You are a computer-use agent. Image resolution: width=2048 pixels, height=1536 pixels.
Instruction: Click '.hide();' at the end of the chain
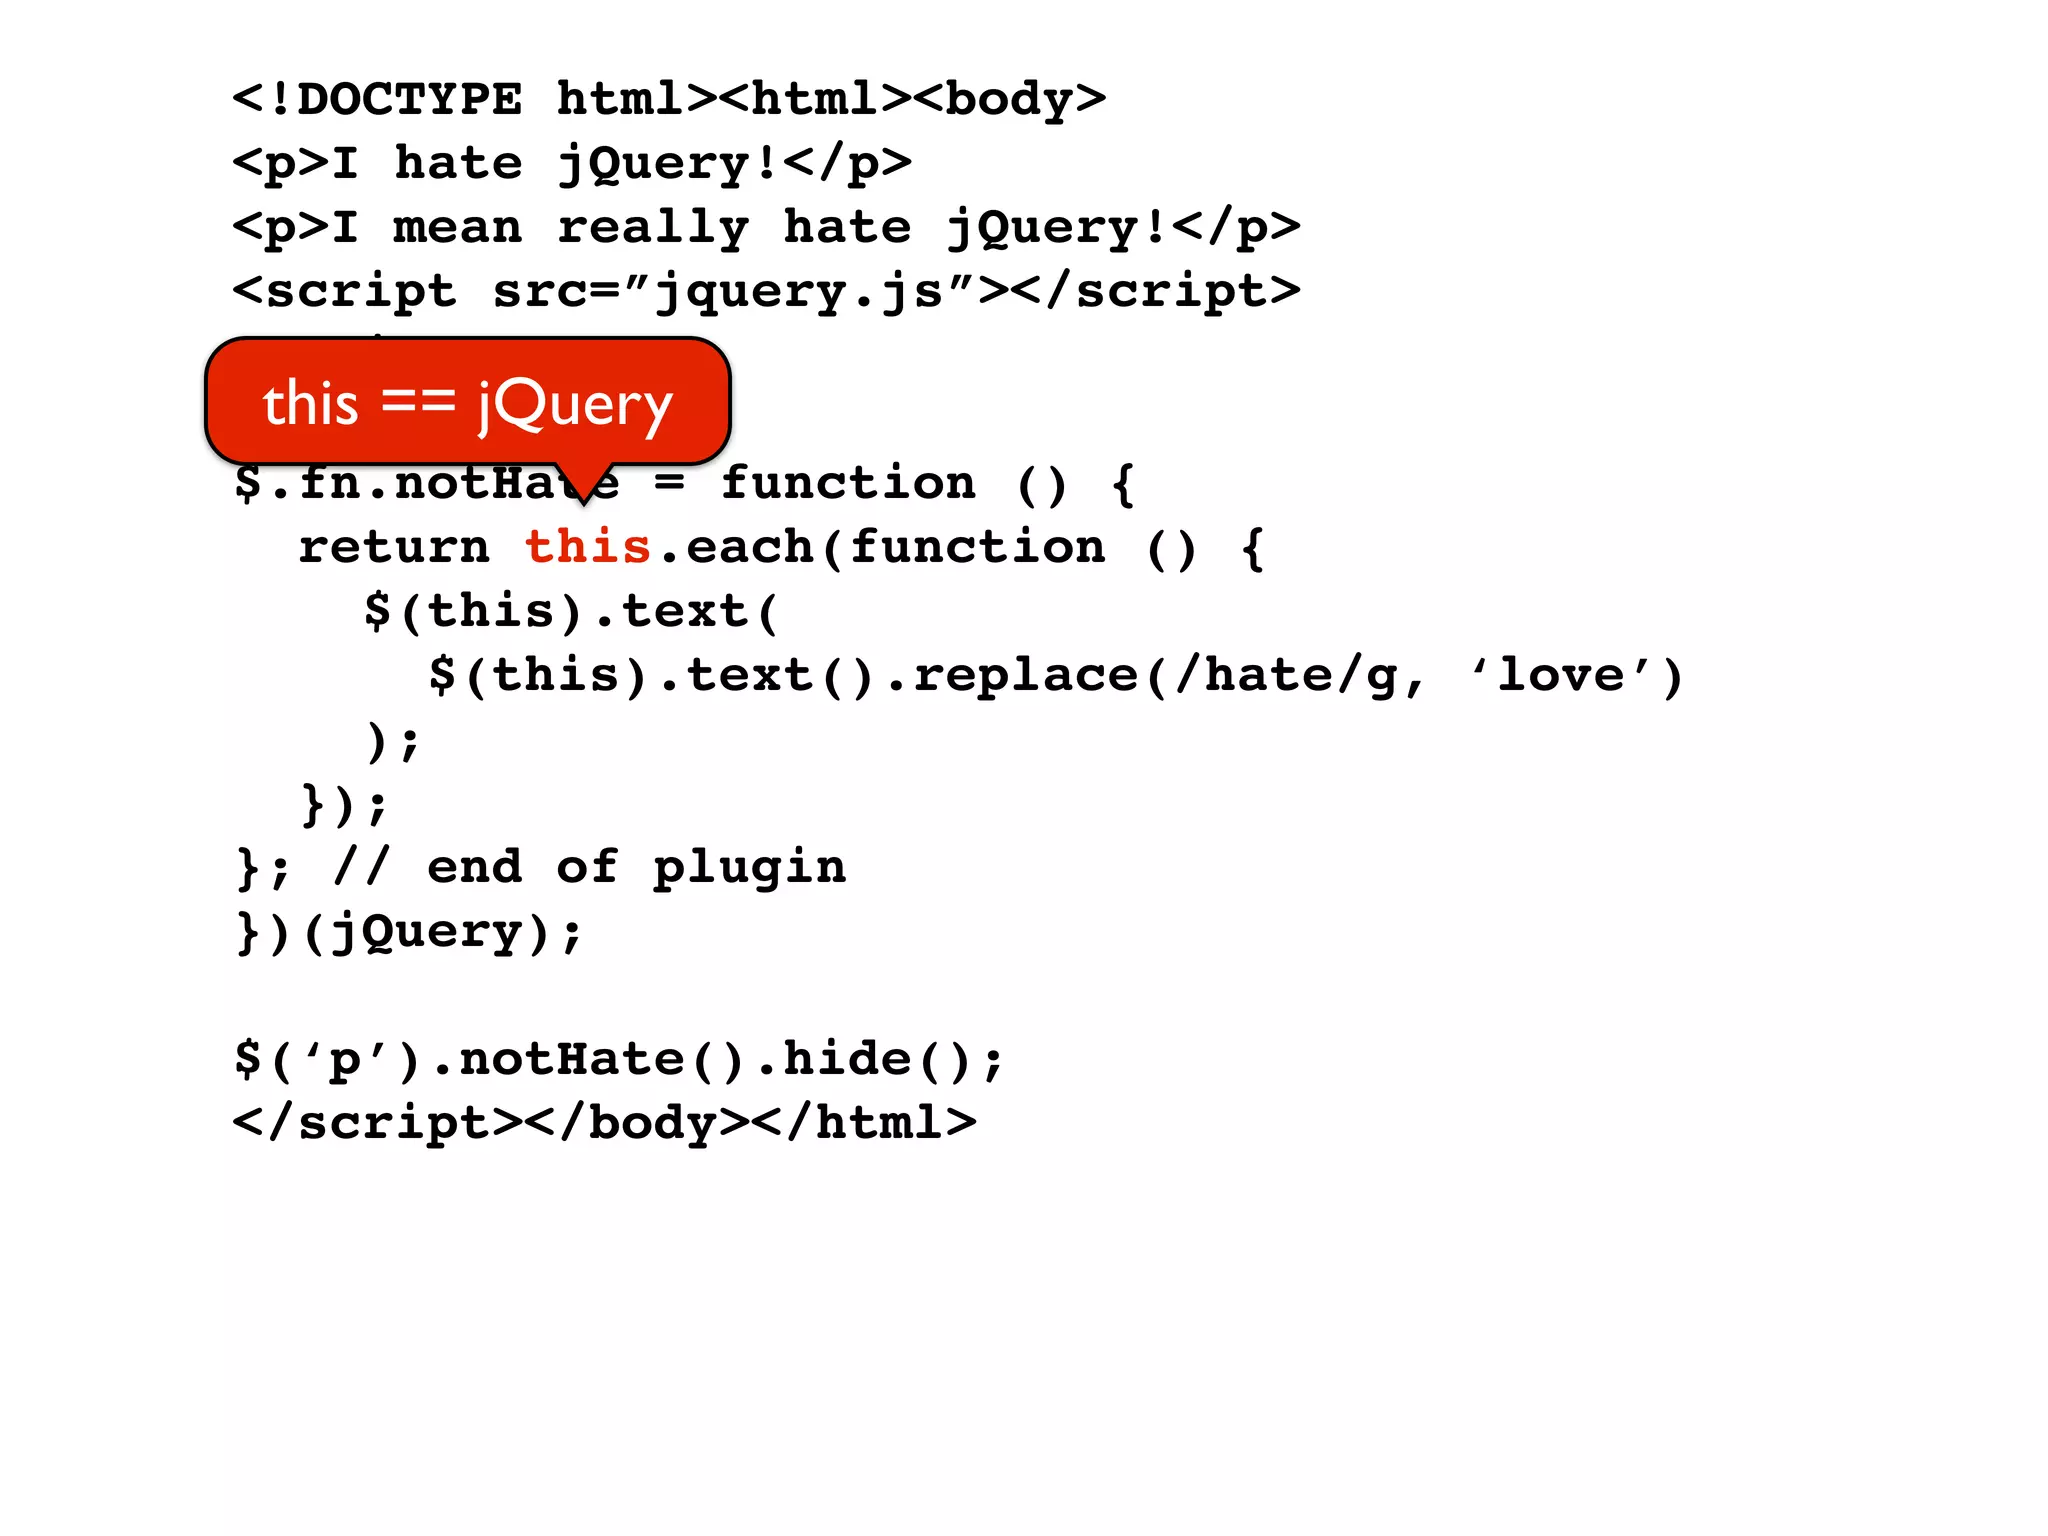pyautogui.click(x=879, y=1059)
